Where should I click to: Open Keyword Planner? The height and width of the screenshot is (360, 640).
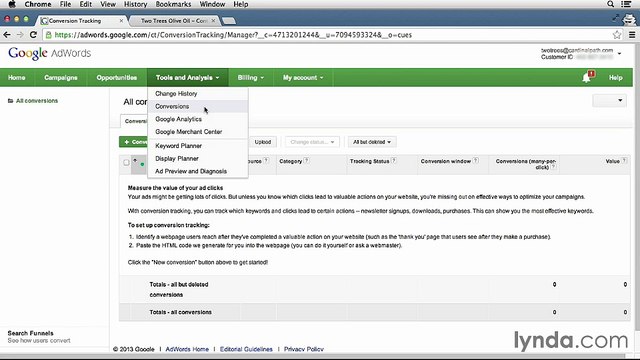(x=198, y=146)
